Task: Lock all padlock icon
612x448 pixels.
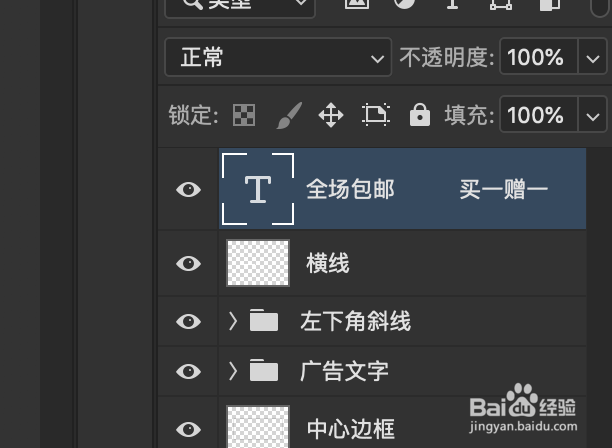Action: (420, 115)
